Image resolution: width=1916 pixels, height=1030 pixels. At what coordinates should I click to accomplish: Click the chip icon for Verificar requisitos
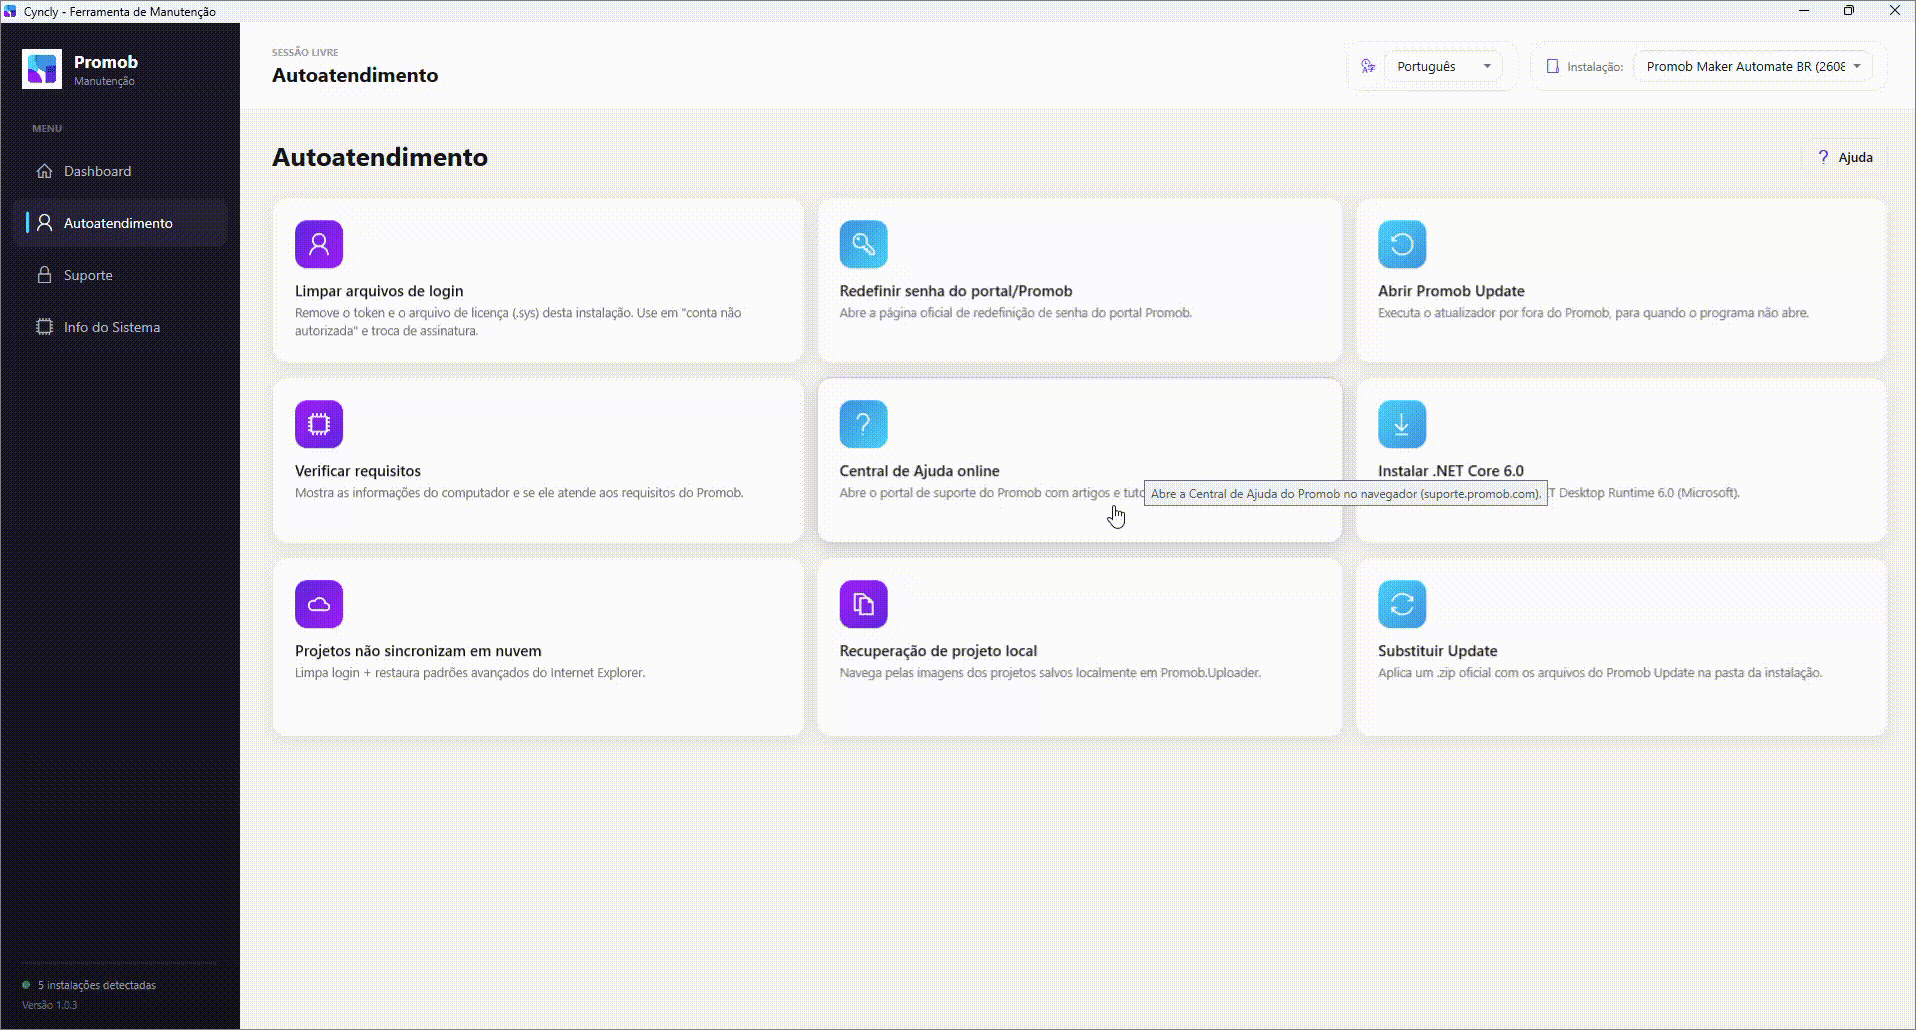(x=319, y=424)
